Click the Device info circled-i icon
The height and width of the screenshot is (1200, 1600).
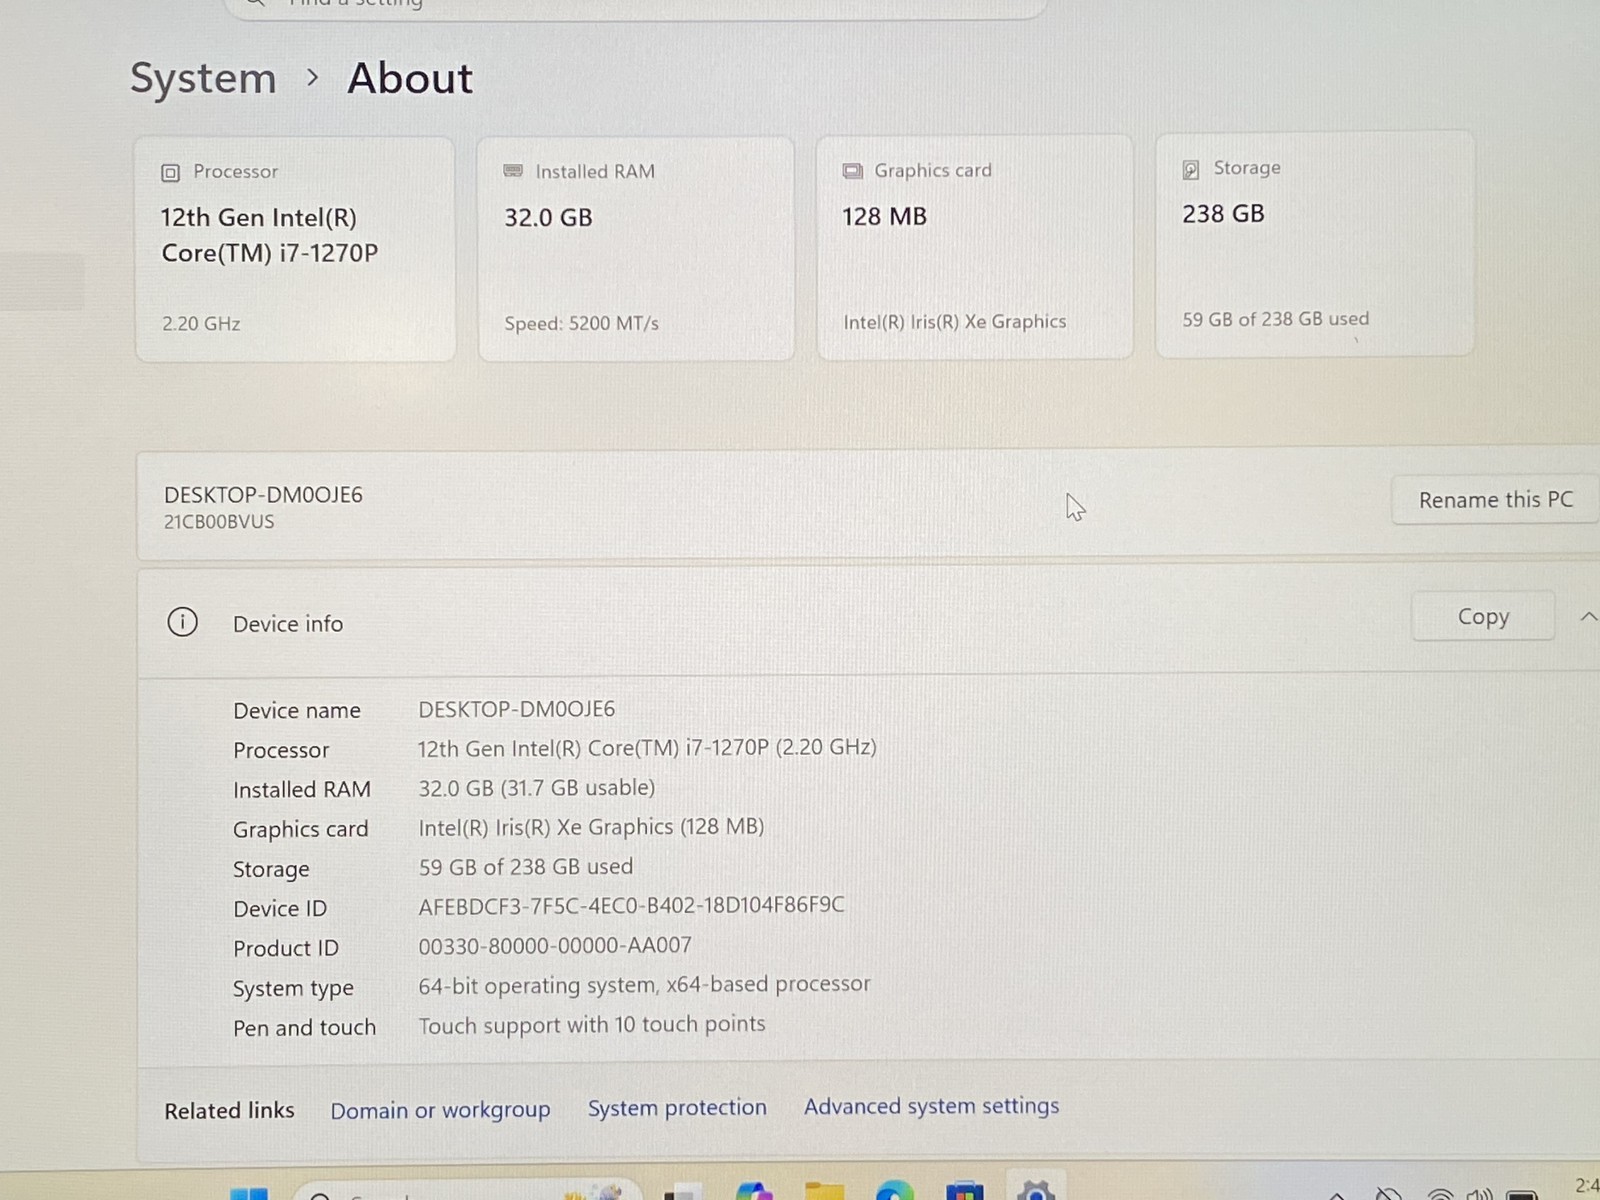click(x=182, y=622)
